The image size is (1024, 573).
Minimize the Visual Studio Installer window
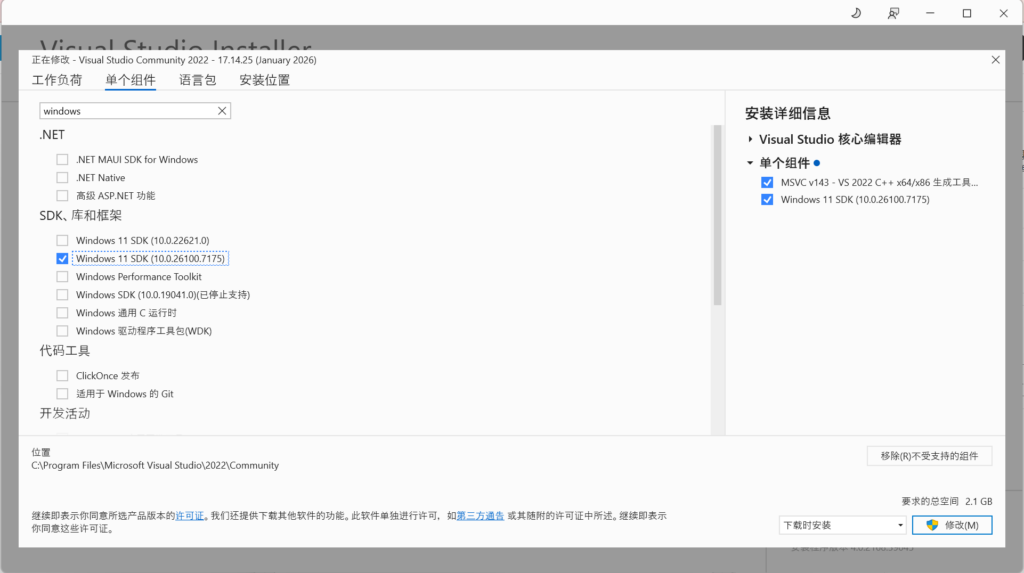click(930, 13)
